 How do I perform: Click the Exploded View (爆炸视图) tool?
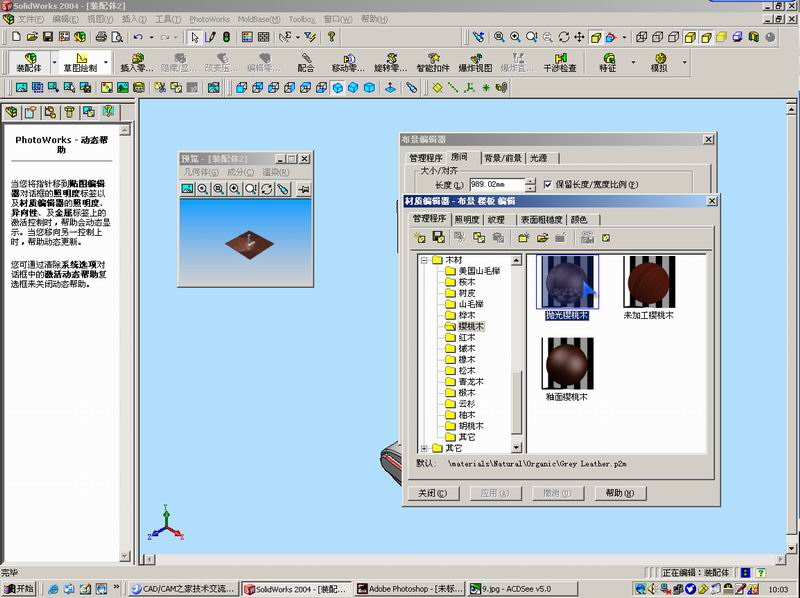point(475,62)
